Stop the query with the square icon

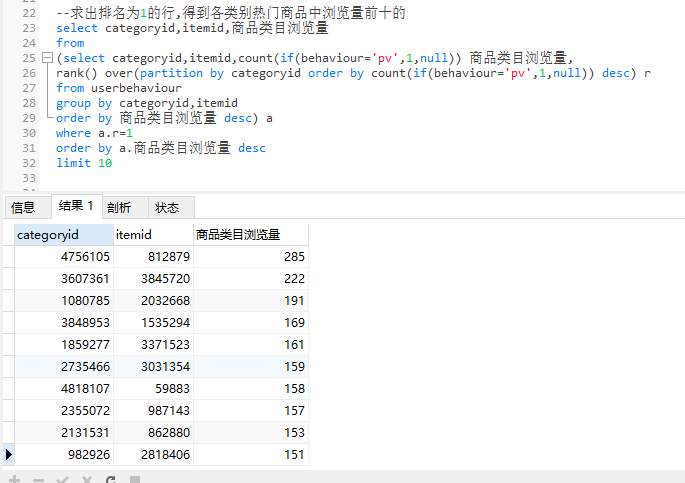point(135,480)
